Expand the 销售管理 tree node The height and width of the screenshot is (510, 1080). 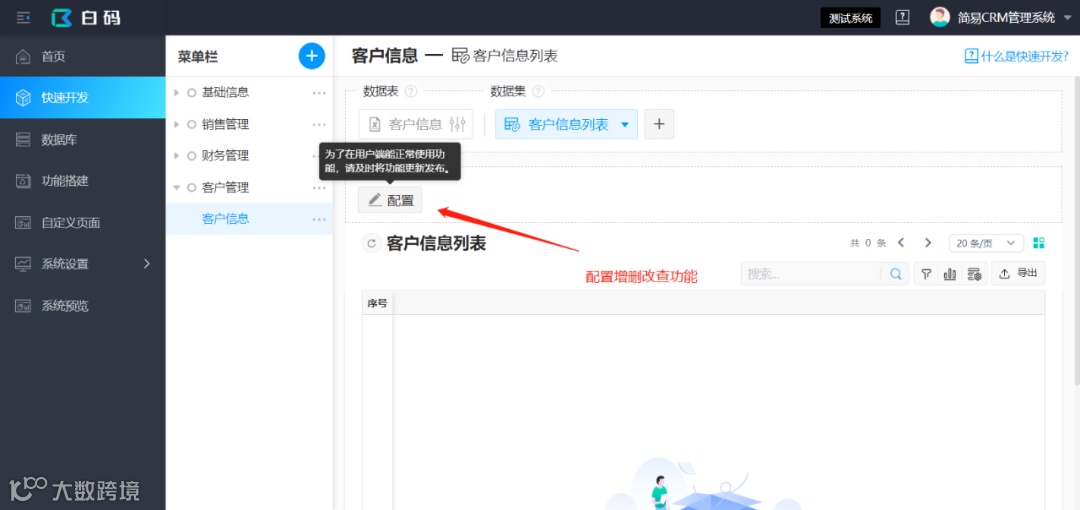[x=176, y=125]
